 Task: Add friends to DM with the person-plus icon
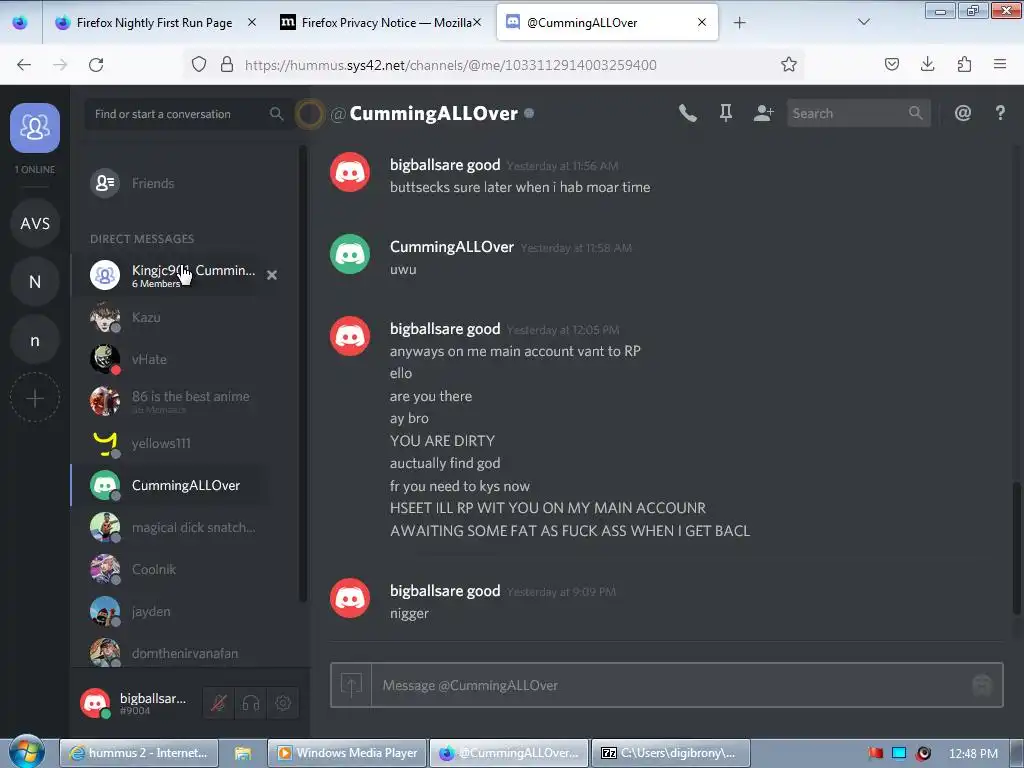click(763, 114)
